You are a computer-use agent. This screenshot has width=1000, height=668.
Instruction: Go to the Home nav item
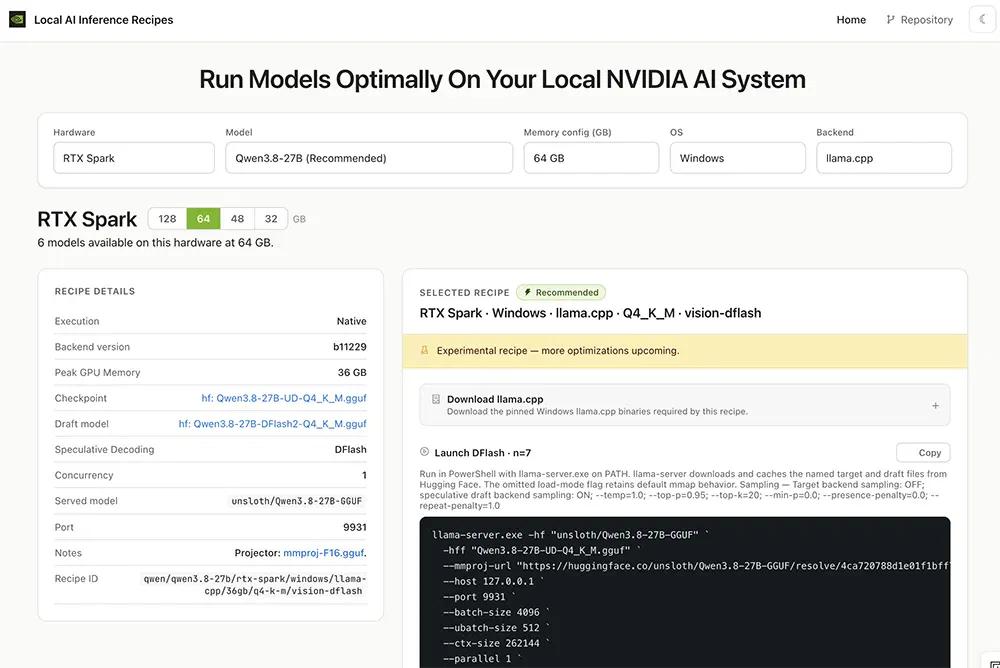click(x=851, y=20)
